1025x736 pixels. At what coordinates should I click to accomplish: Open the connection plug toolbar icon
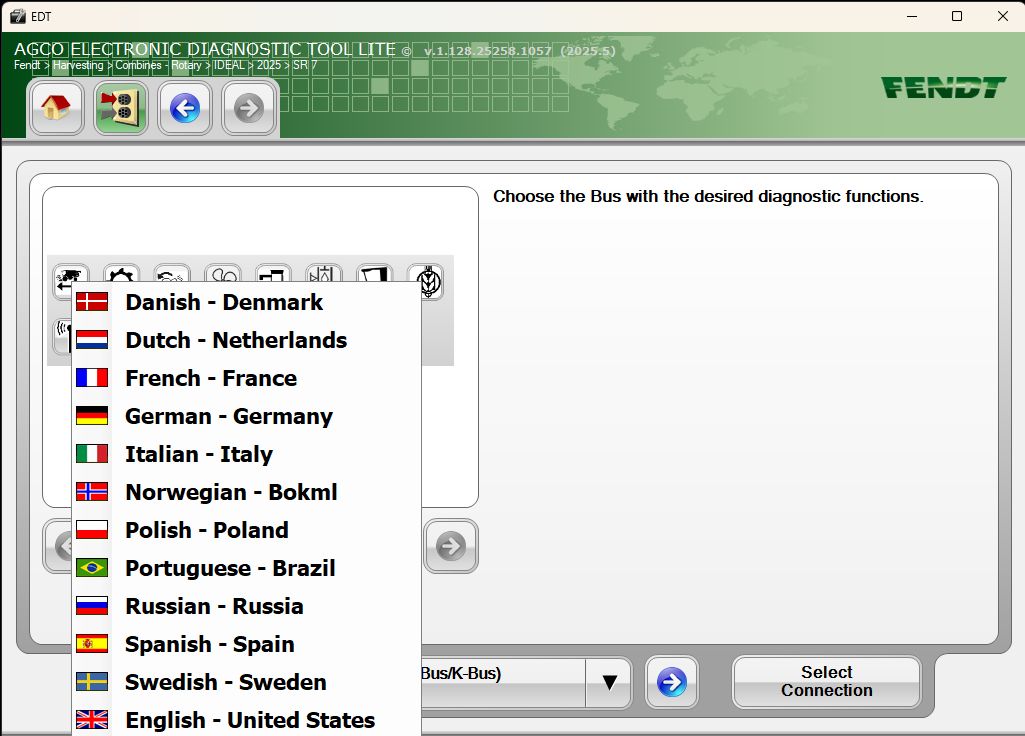(x=120, y=108)
